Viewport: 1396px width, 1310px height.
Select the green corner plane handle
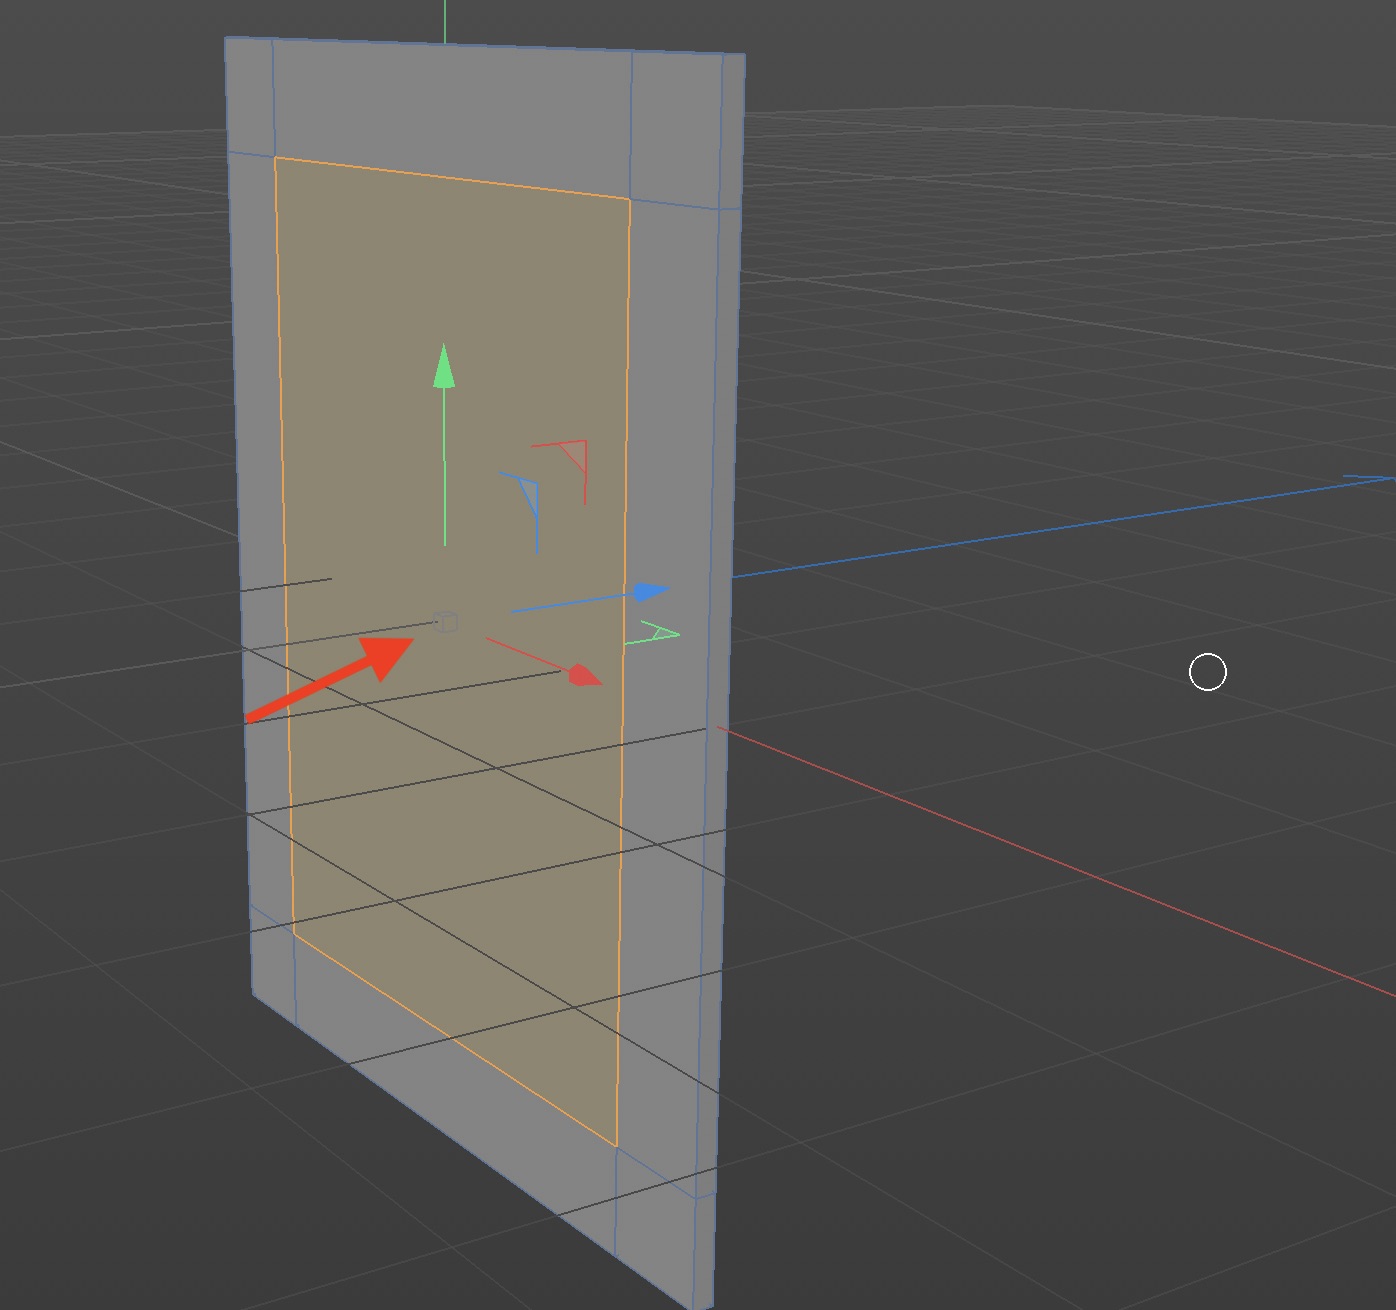655,635
